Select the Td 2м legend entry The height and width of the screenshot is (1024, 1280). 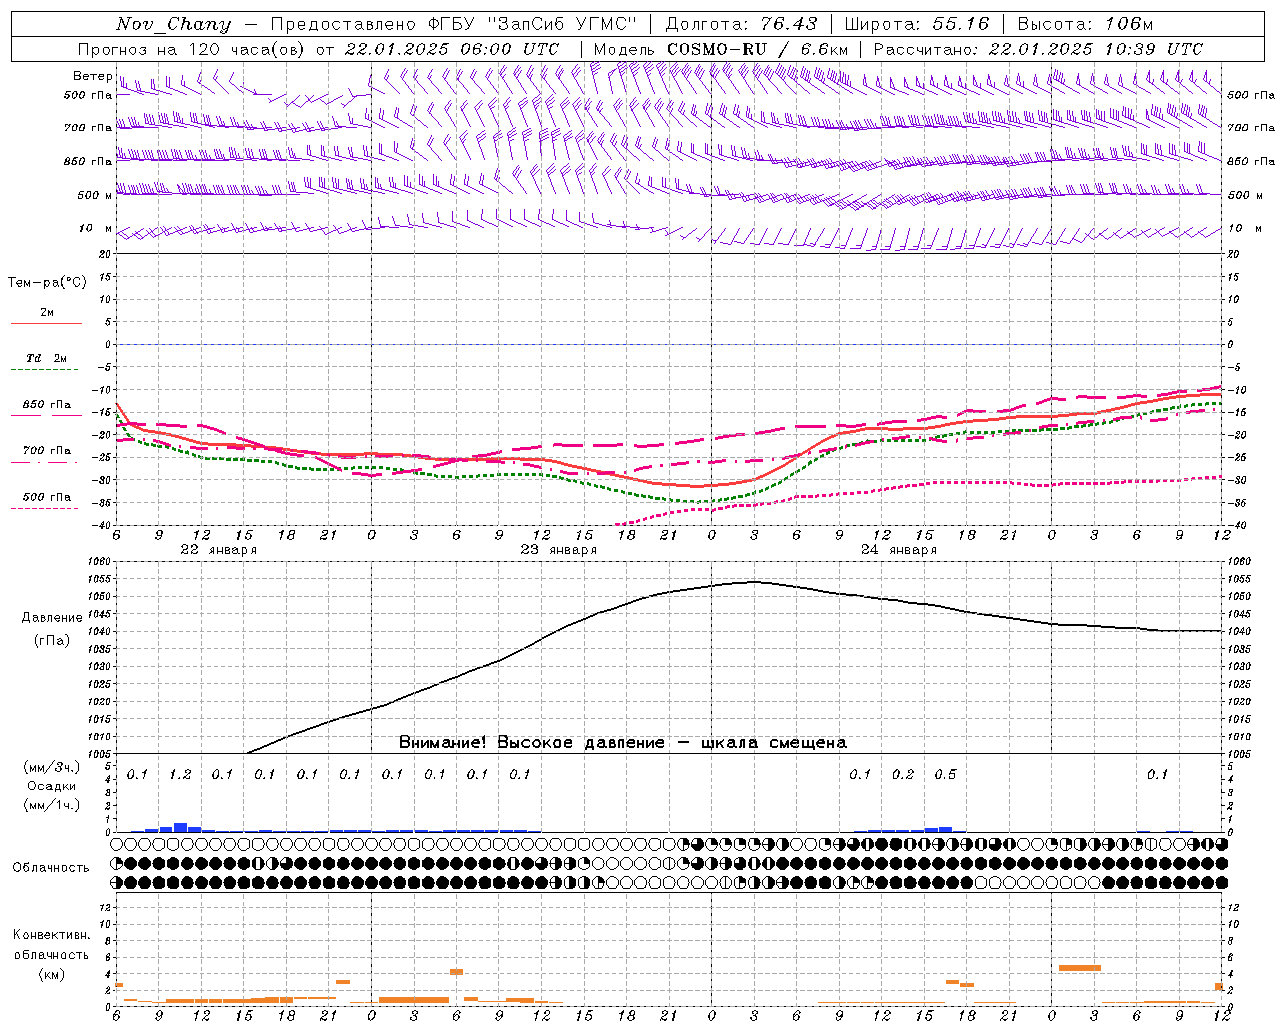click(47, 358)
